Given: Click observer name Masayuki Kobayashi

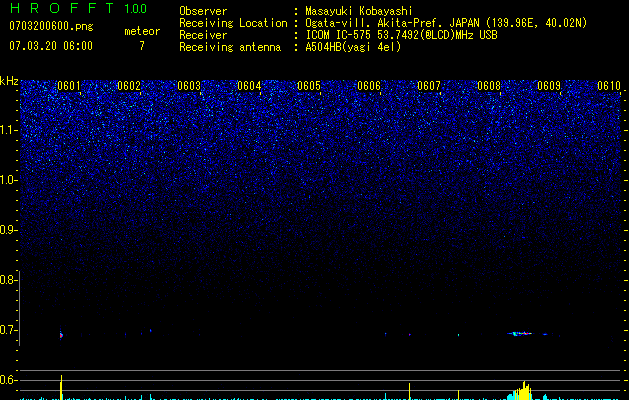Looking at the screenshot, I should [x=359, y=11].
